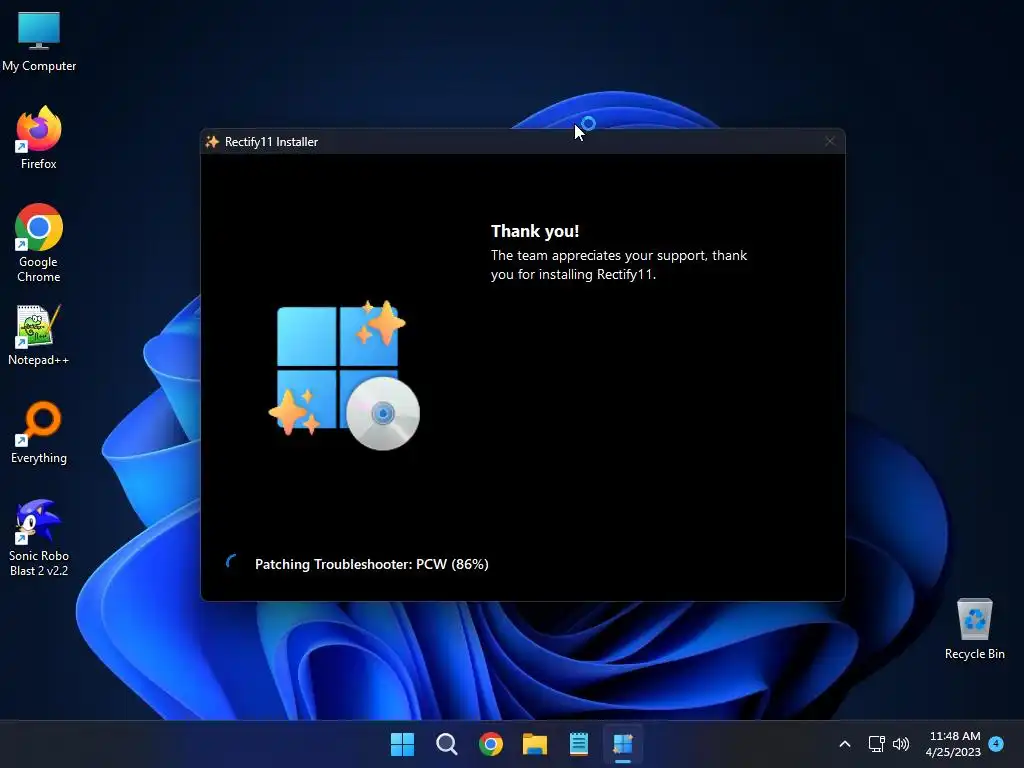The image size is (1024, 768).
Task: Open File Explorer from the taskbar
Action: 535,744
